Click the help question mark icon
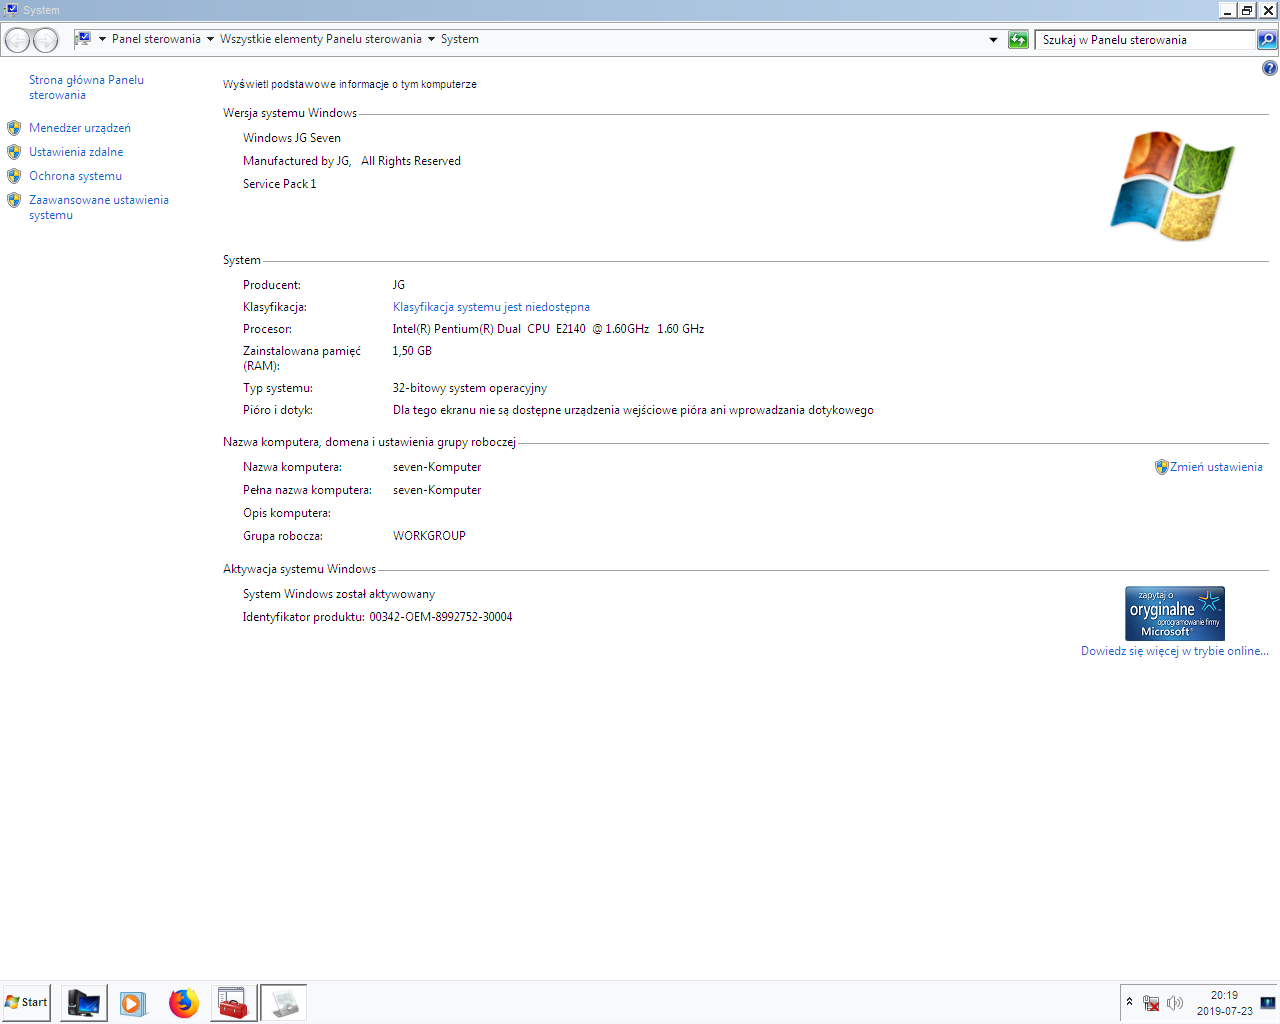 click(x=1269, y=68)
